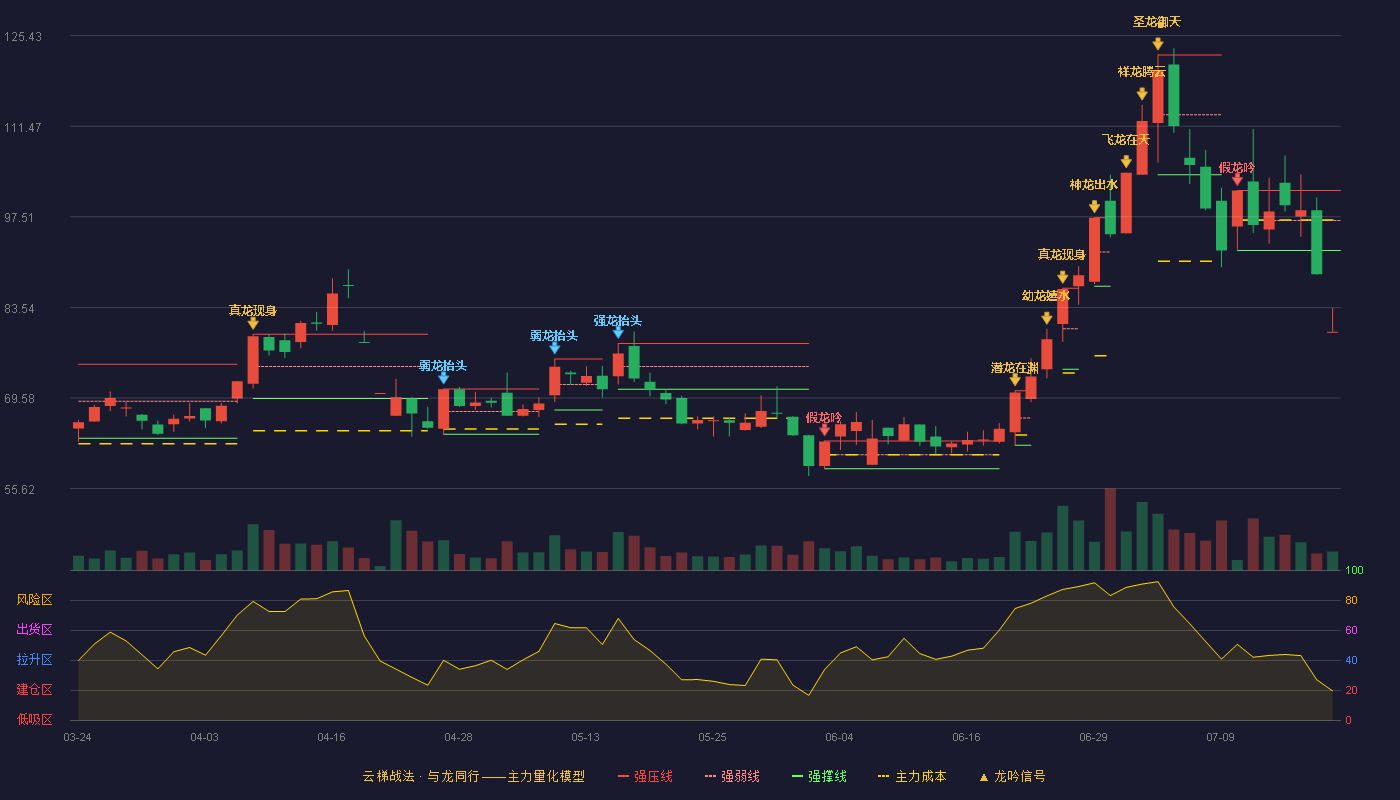
Task: Click the magenta 60 indicator scale label
Action: (x=1351, y=630)
